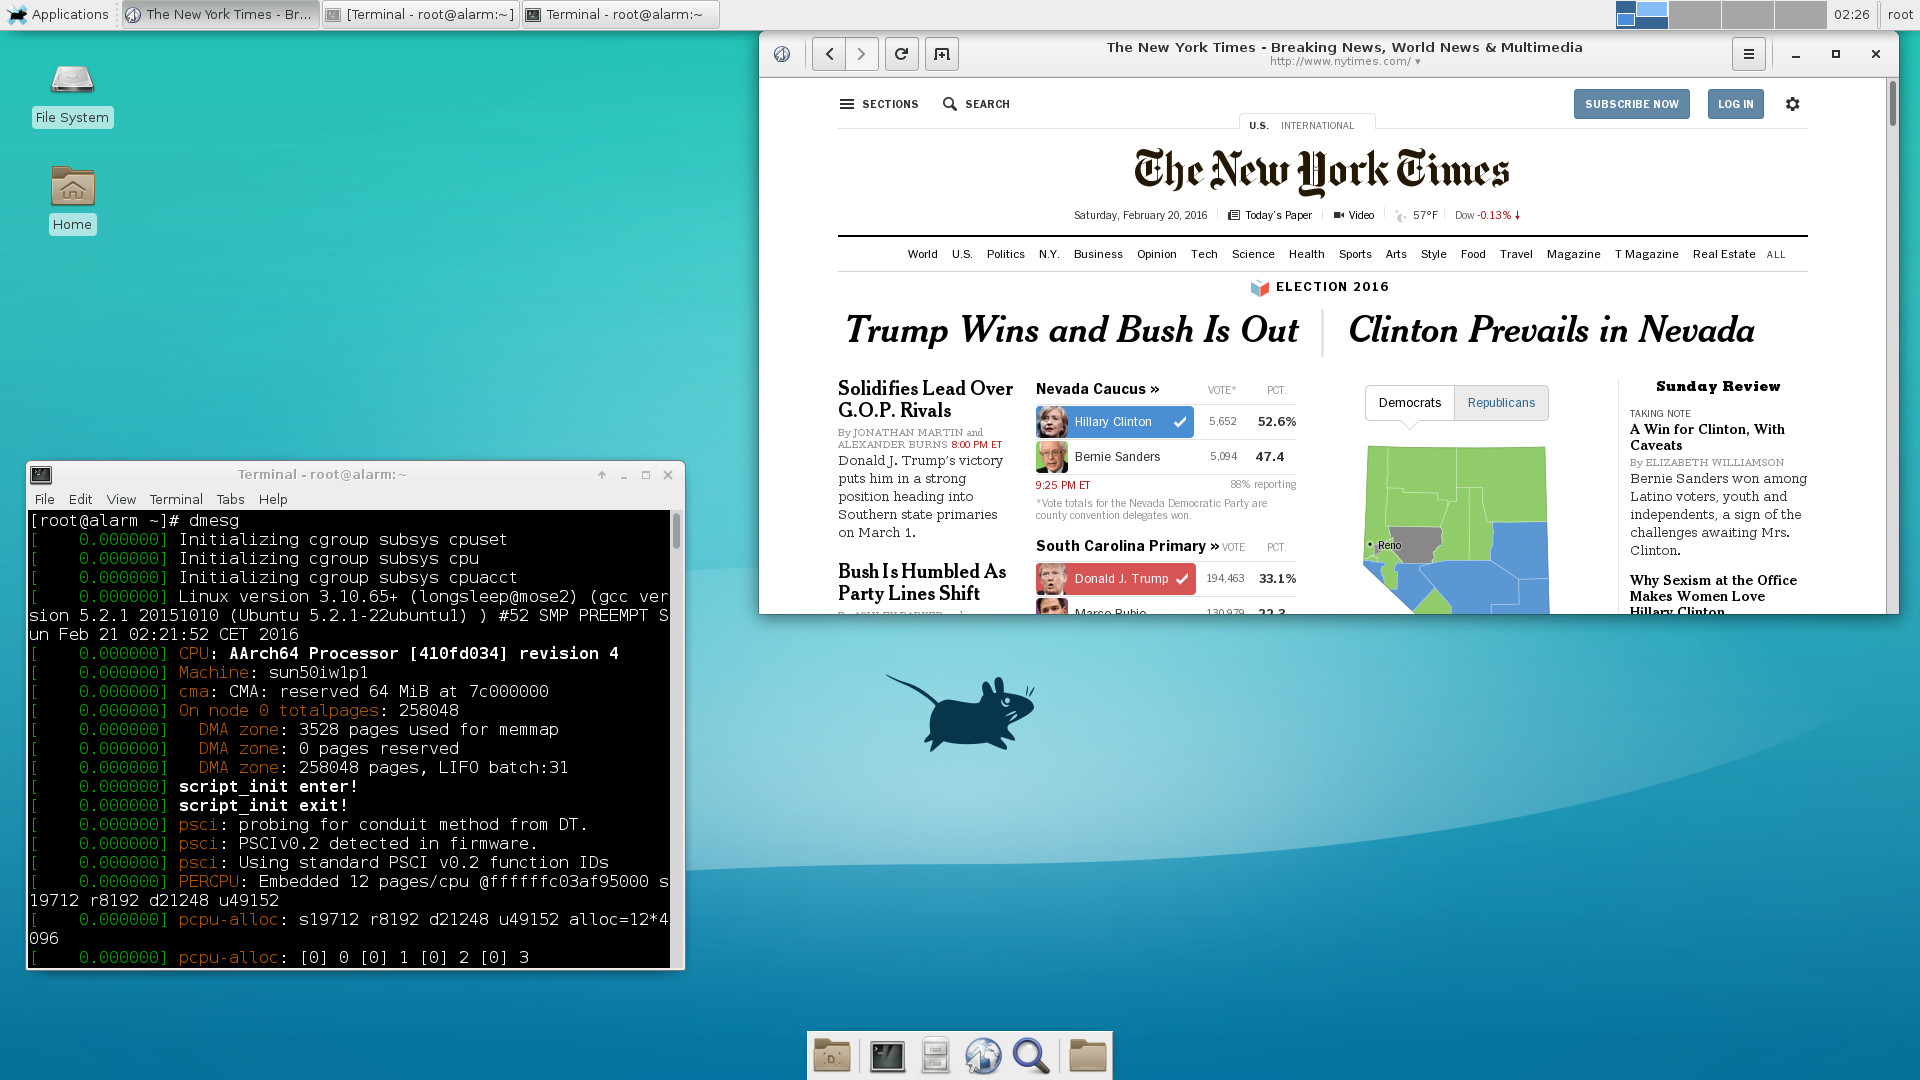Expand the Nevada Caucus results link

[x=1097, y=389]
